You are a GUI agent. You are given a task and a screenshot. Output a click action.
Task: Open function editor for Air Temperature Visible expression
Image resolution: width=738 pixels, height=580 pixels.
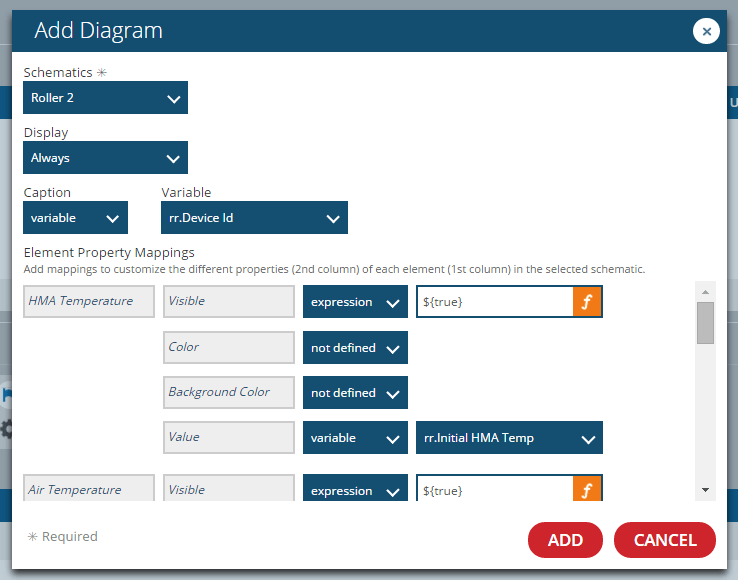tap(587, 489)
